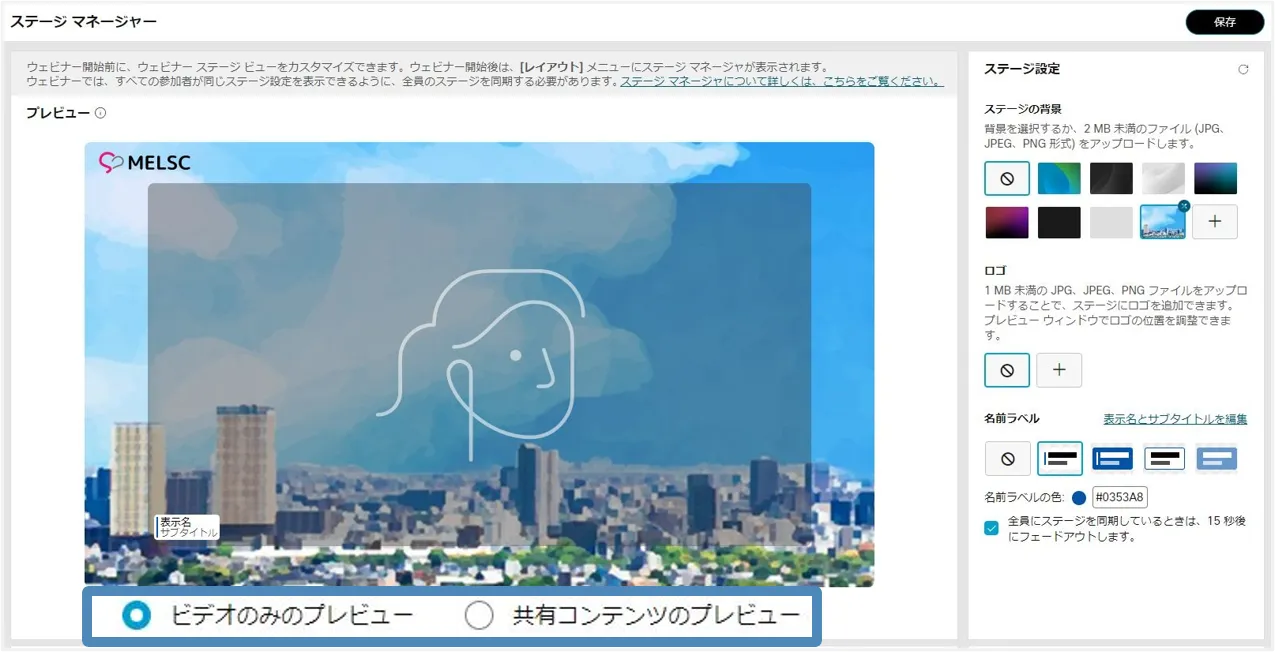
Task: Click the 保存 save button
Action: tap(1224, 22)
